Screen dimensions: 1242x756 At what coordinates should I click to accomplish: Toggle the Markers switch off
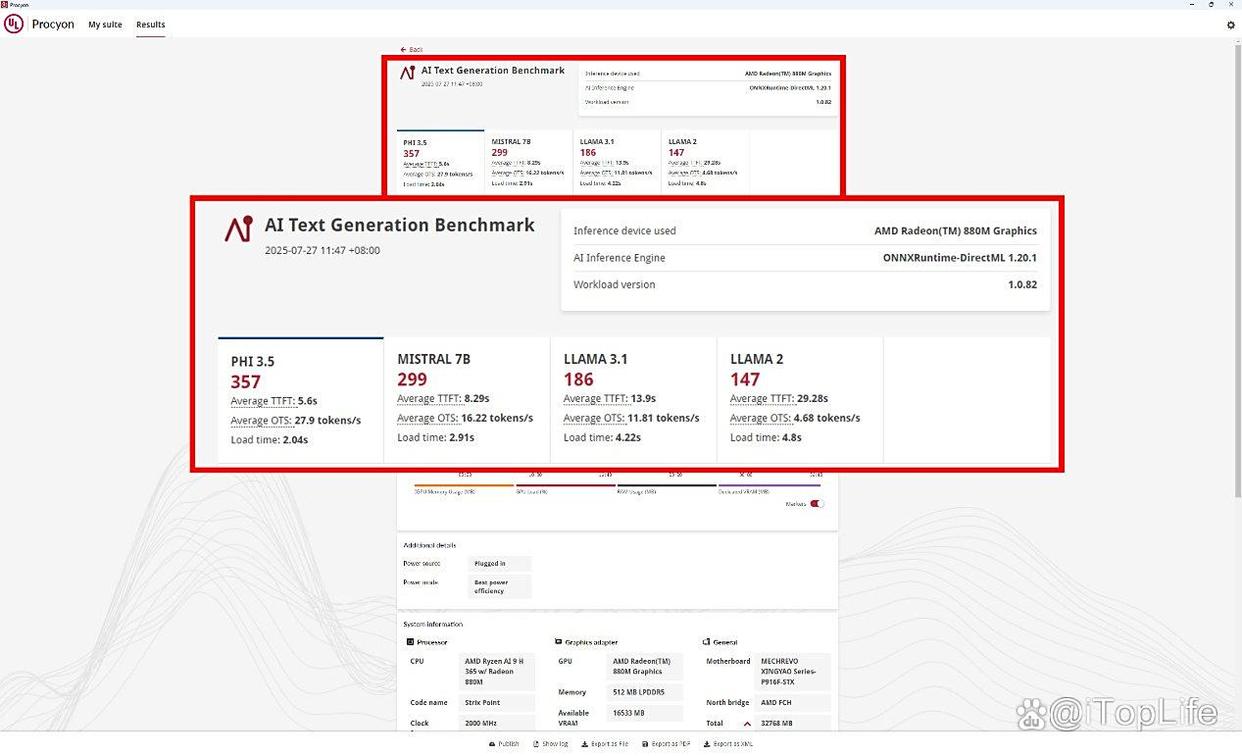pyautogui.click(x=817, y=504)
